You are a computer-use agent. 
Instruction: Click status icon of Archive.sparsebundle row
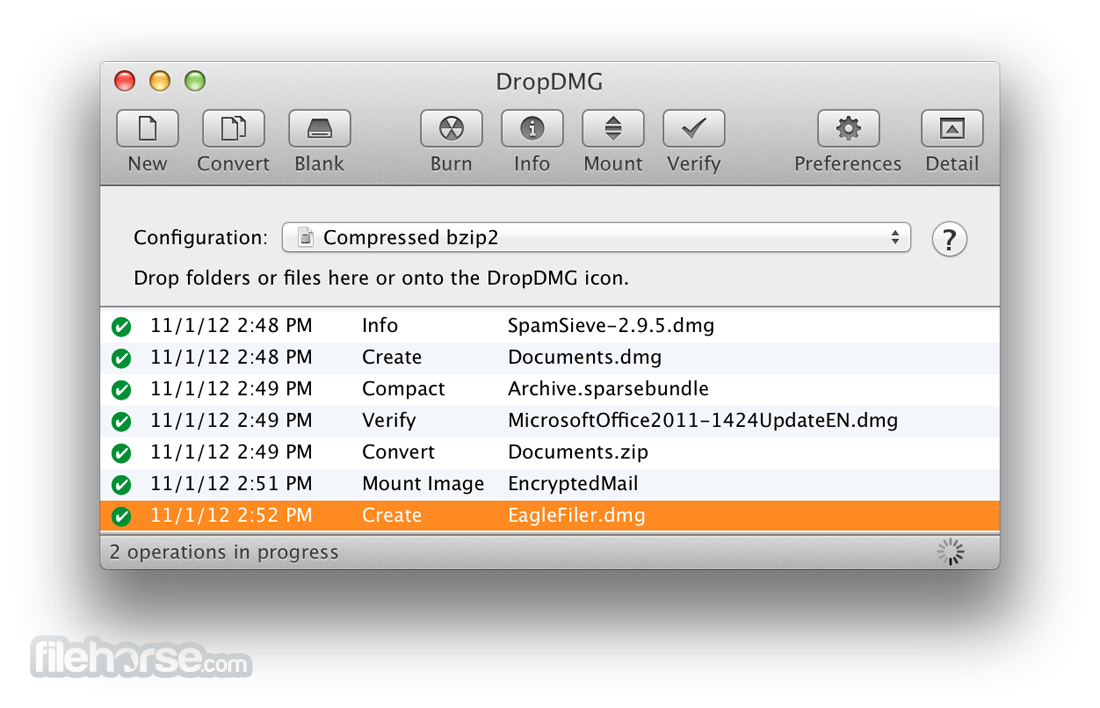pyautogui.click(x=121, y=389)
